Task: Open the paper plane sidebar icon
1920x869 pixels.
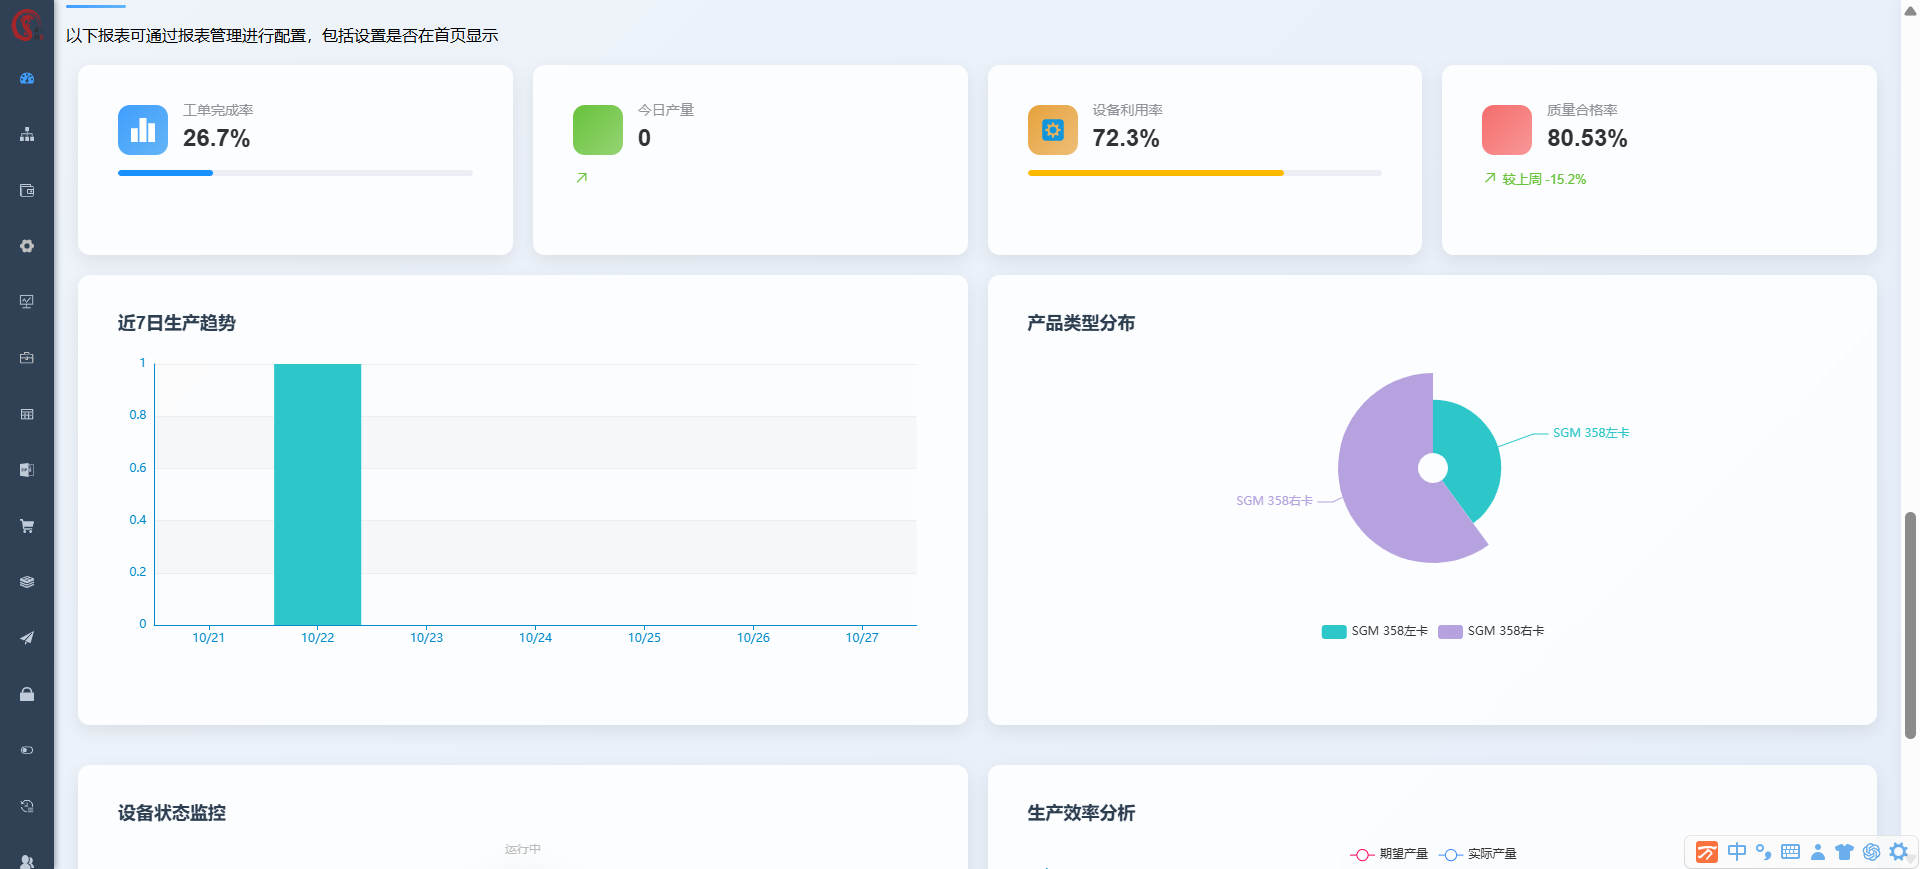Action: coord(27,638)
